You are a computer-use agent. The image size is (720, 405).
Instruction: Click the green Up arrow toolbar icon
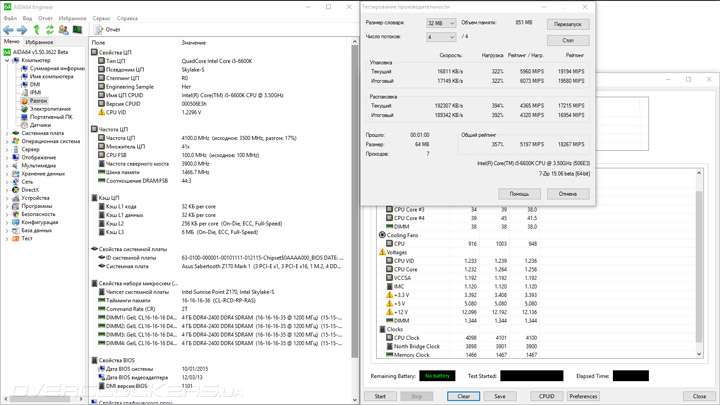(x=37, y=30)
